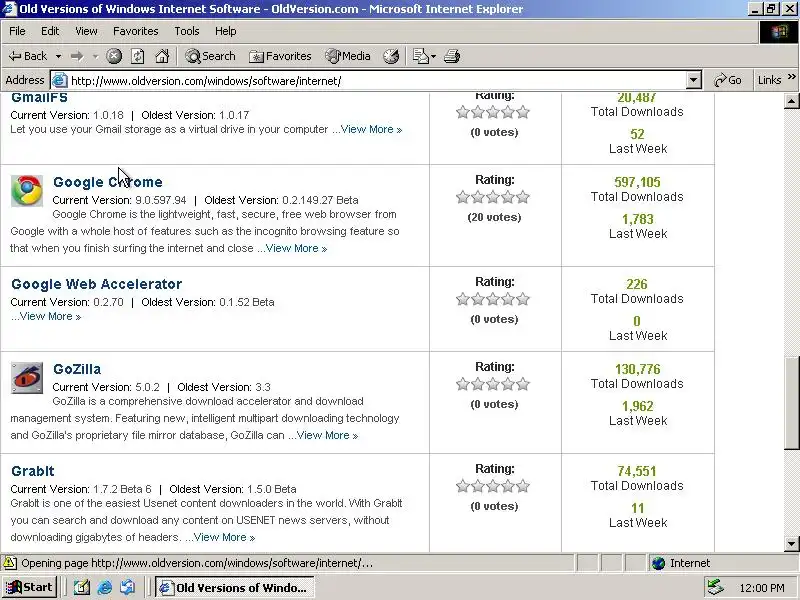Open the Forward history dropdown arrow
This screenshot has width=800, height=600.
tap(95, 56)
